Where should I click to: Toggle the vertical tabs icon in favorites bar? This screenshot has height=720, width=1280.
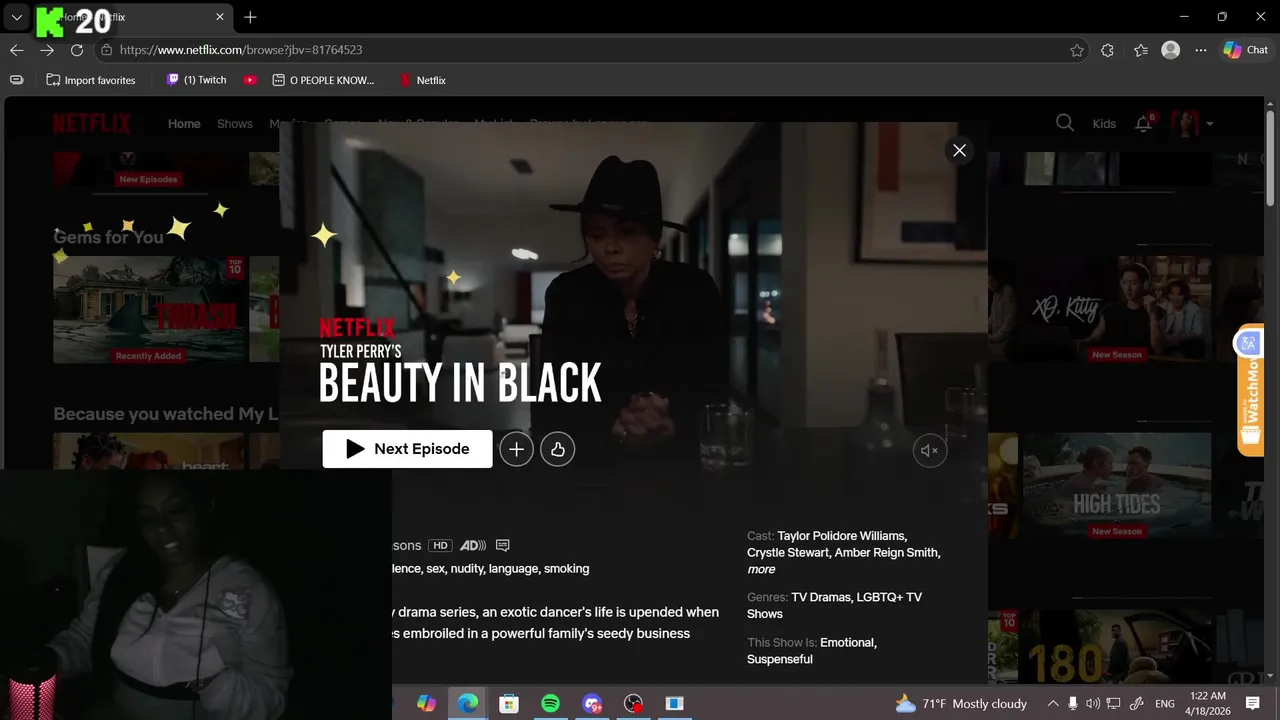[16, 80]
